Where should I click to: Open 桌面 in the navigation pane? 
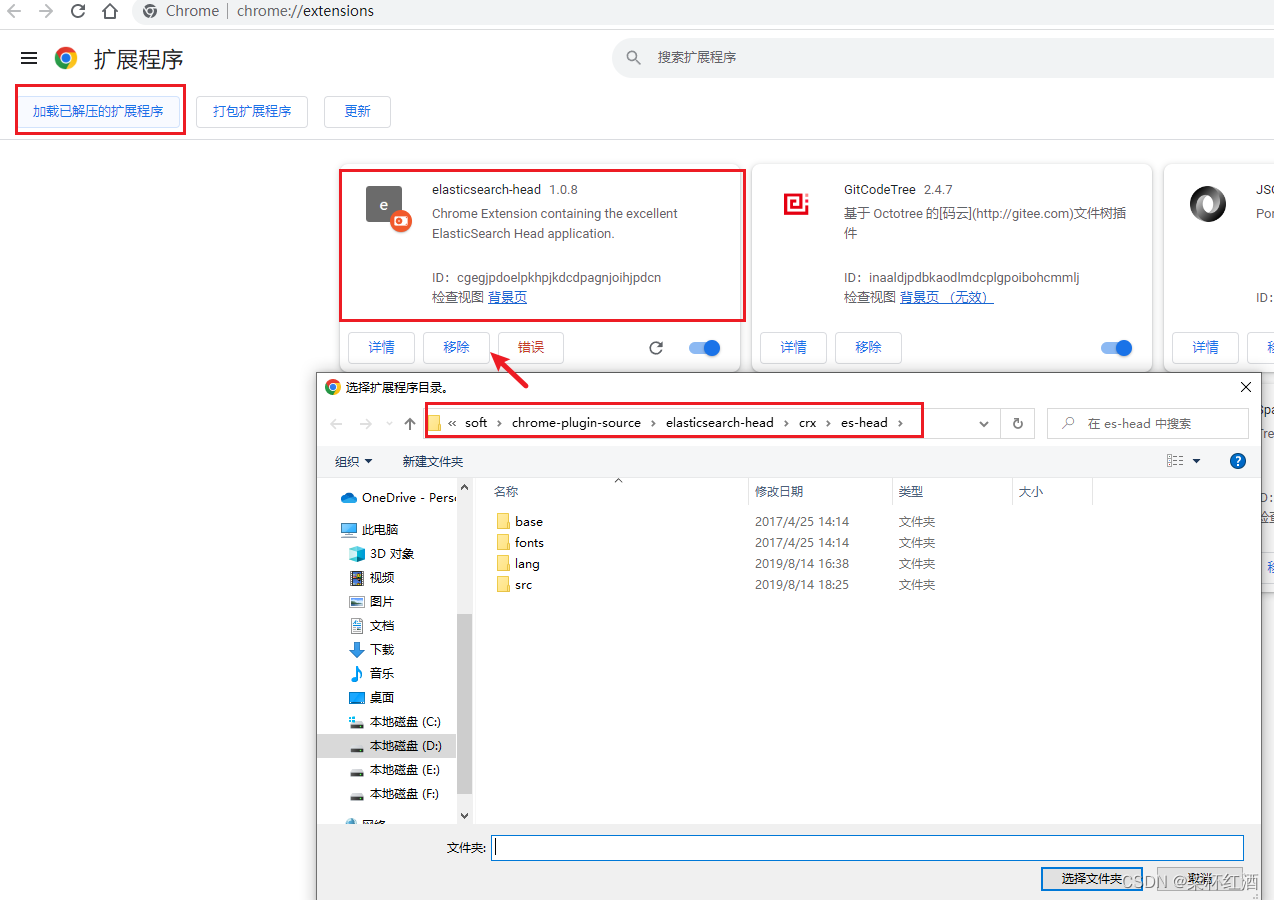[372, 697]
